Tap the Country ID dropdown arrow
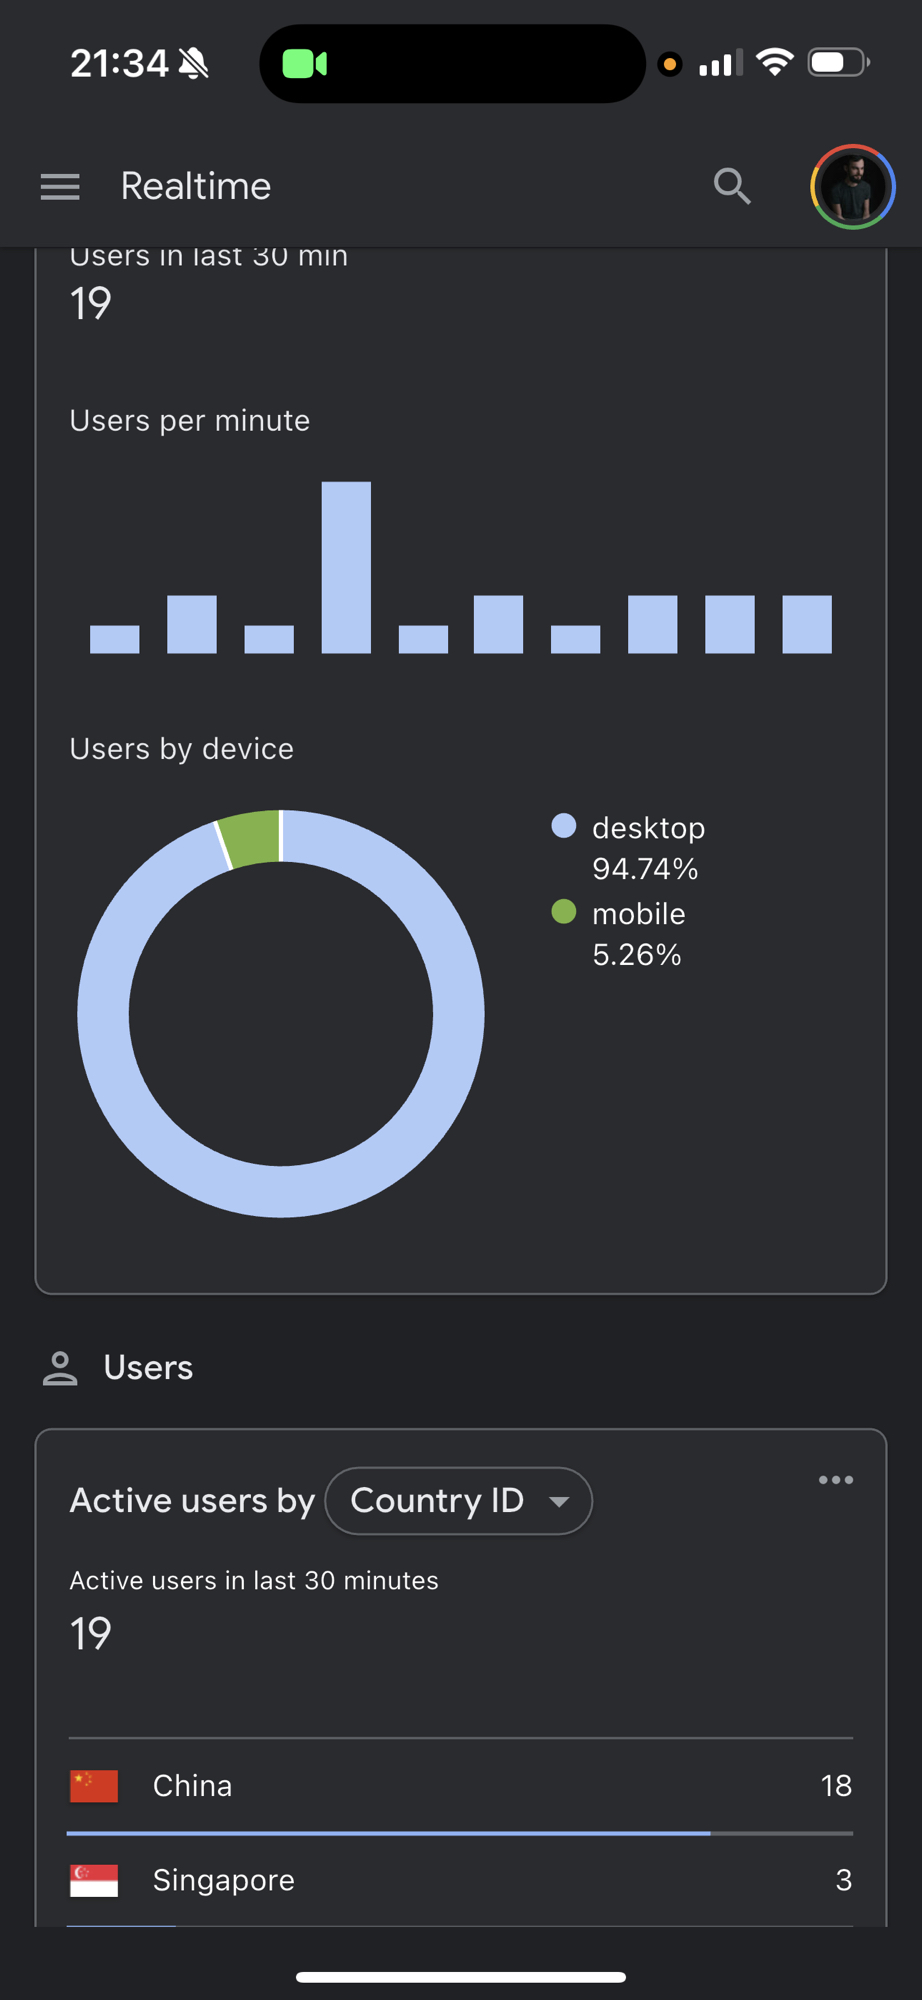922x2000 pixels. pyautogui.click(x=559, y=1501)
